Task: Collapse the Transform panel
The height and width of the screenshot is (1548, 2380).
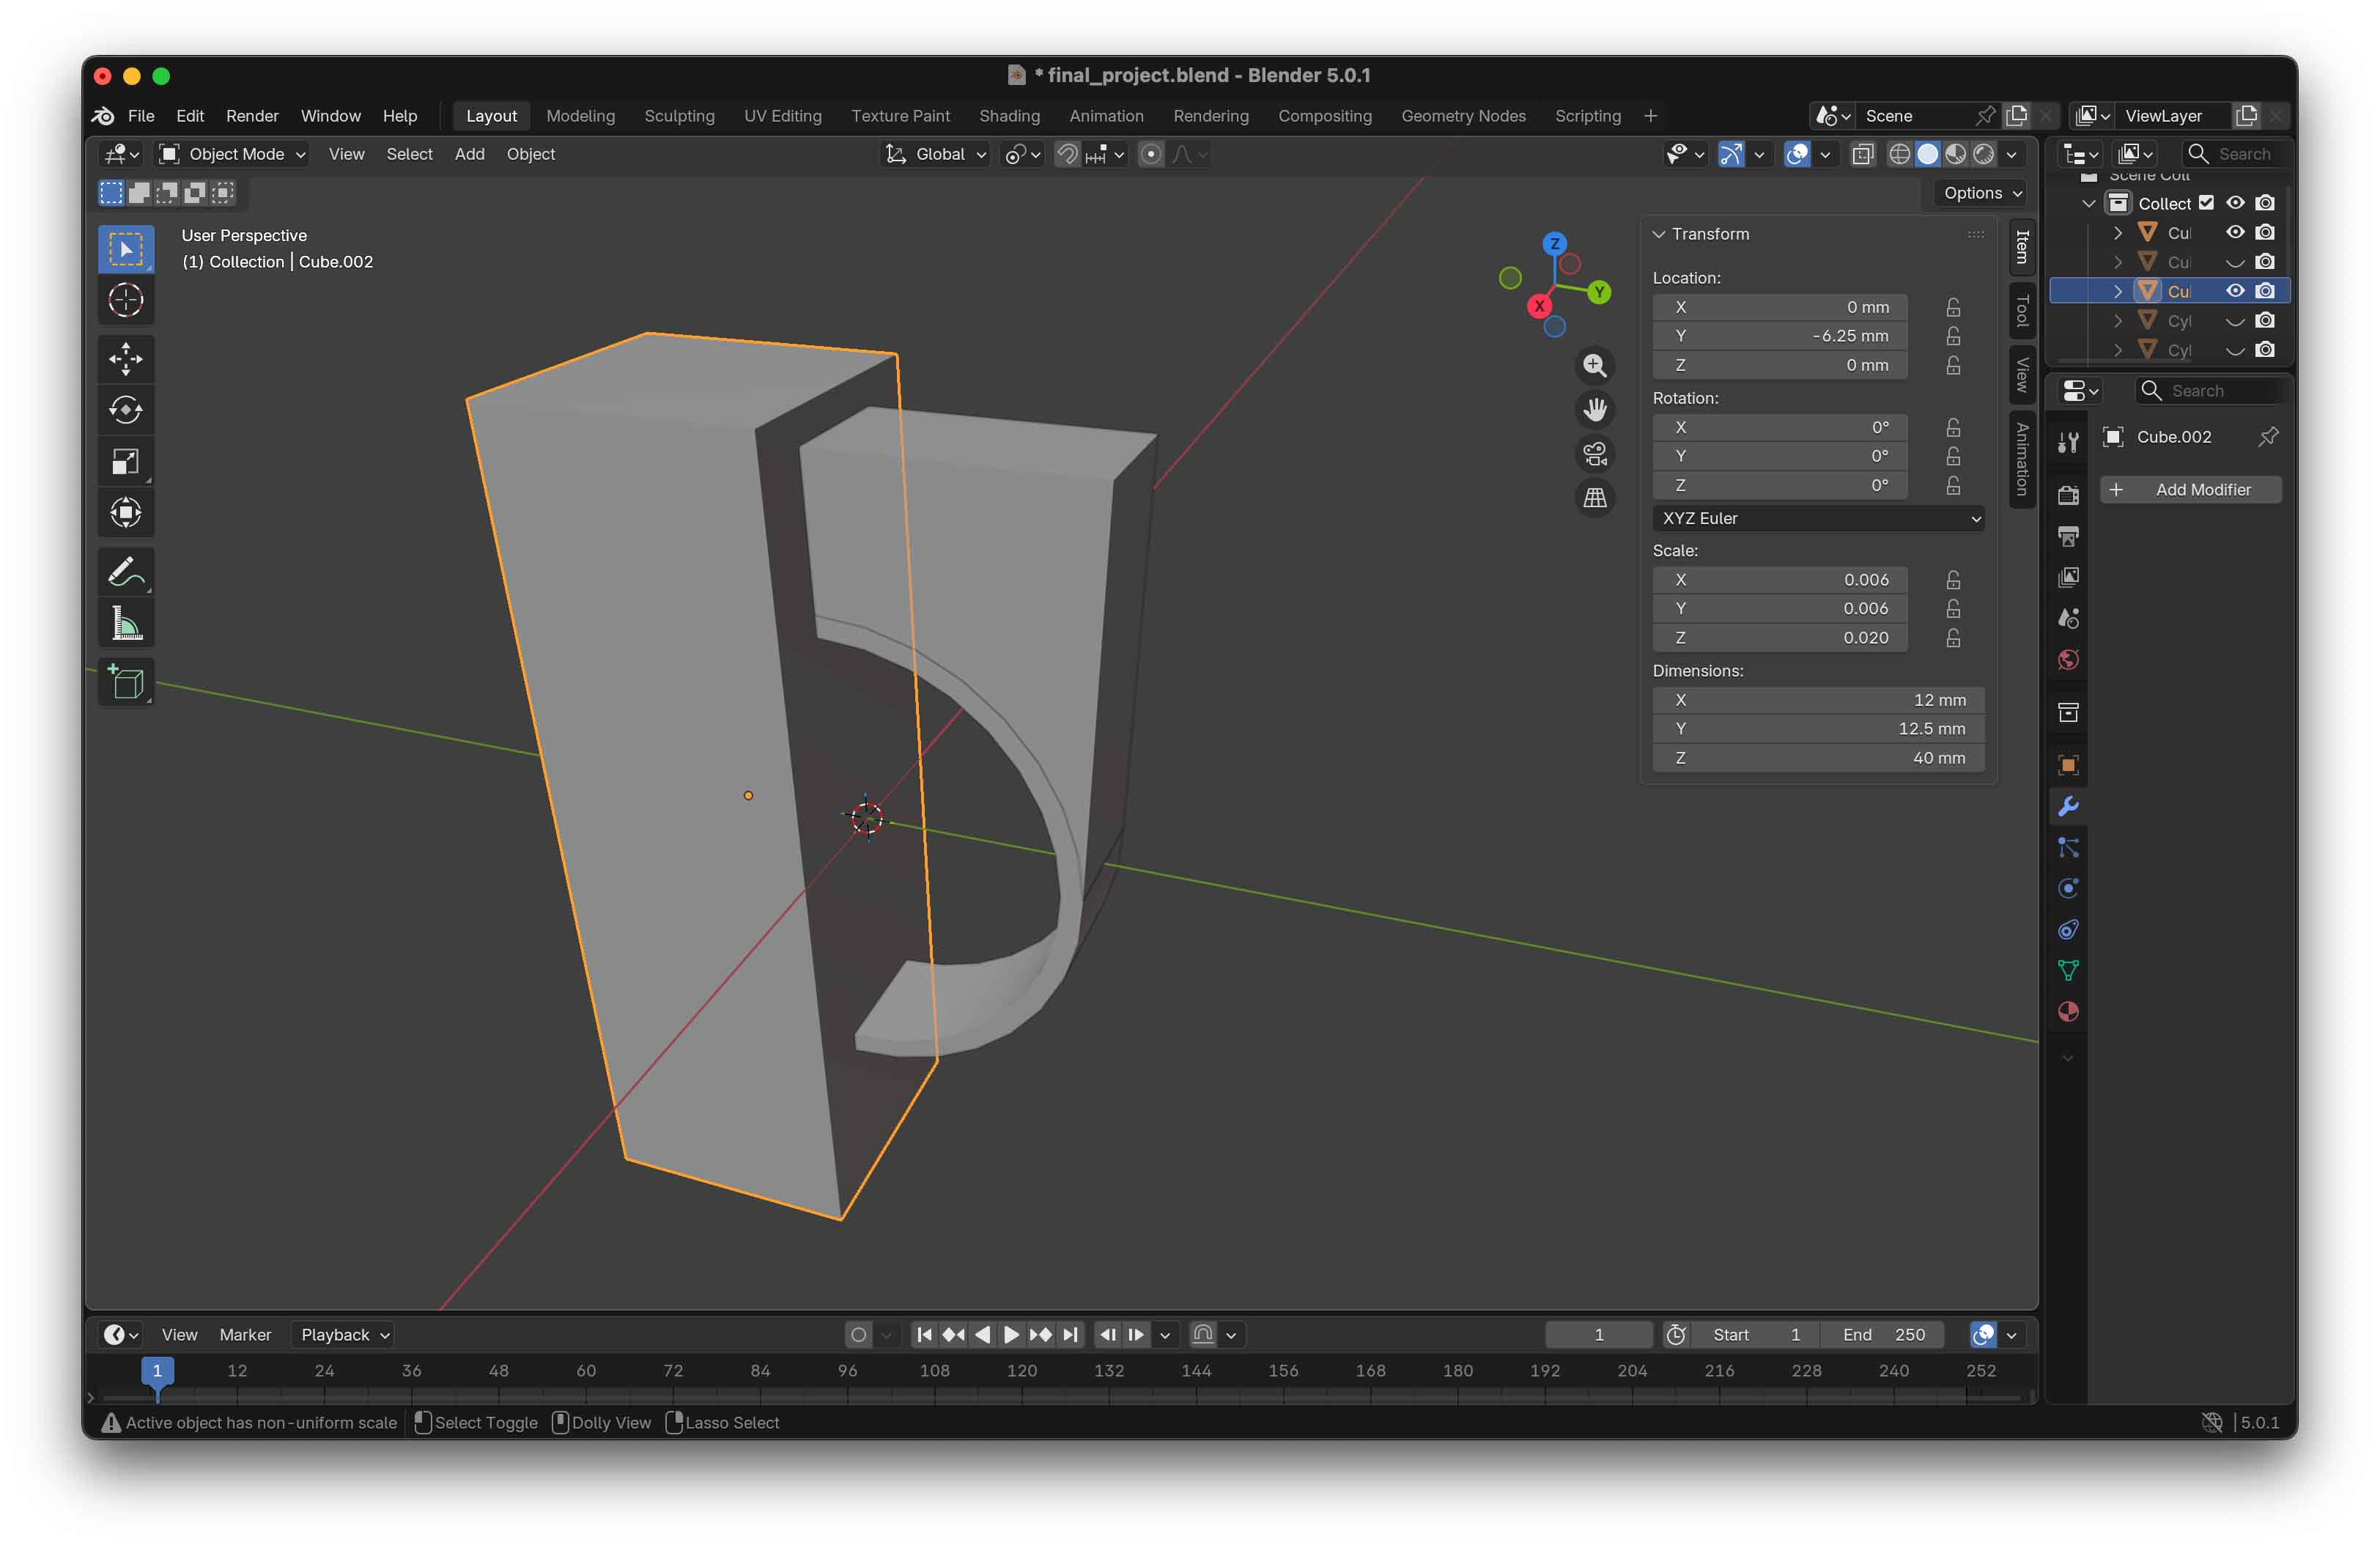Action: (x=1660, y=234)
